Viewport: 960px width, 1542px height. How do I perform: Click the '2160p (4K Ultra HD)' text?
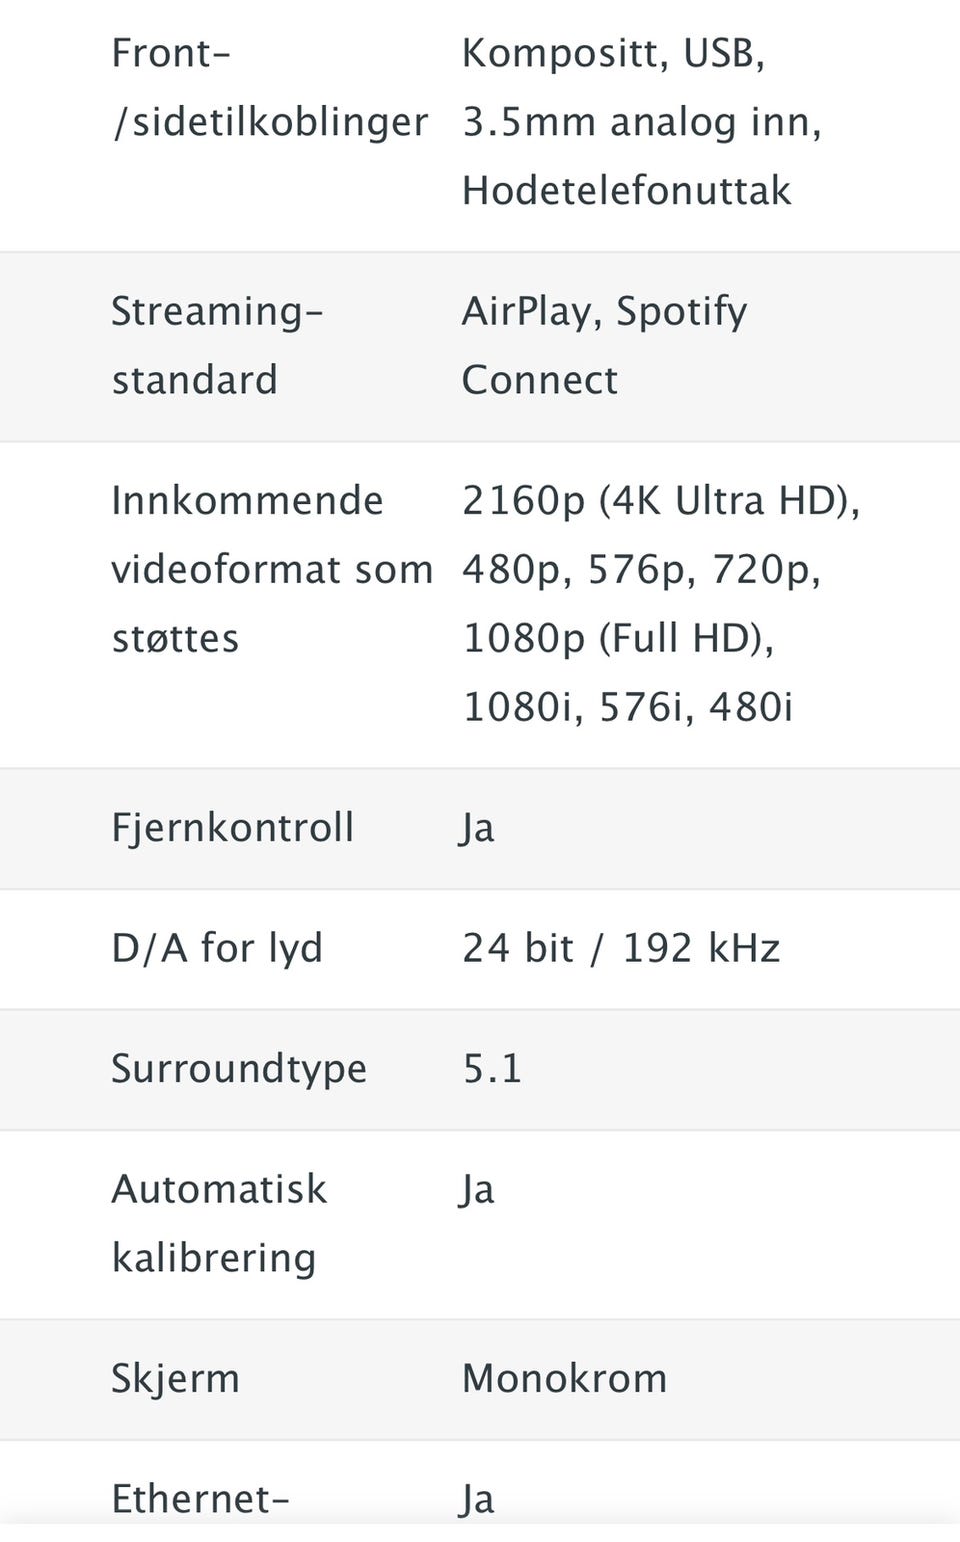click(660, 500)
